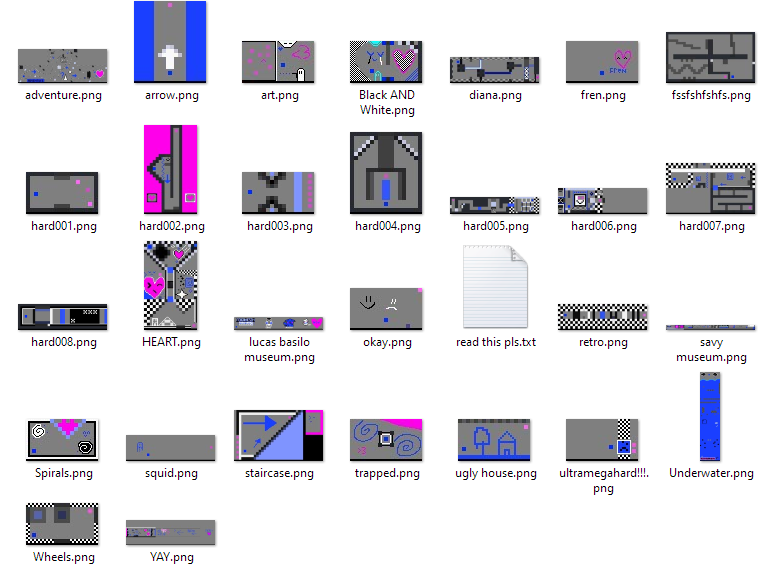Click the fren.png heart thumbnail
The width and height of the screenshot is (764, 580).
point(602,61)
